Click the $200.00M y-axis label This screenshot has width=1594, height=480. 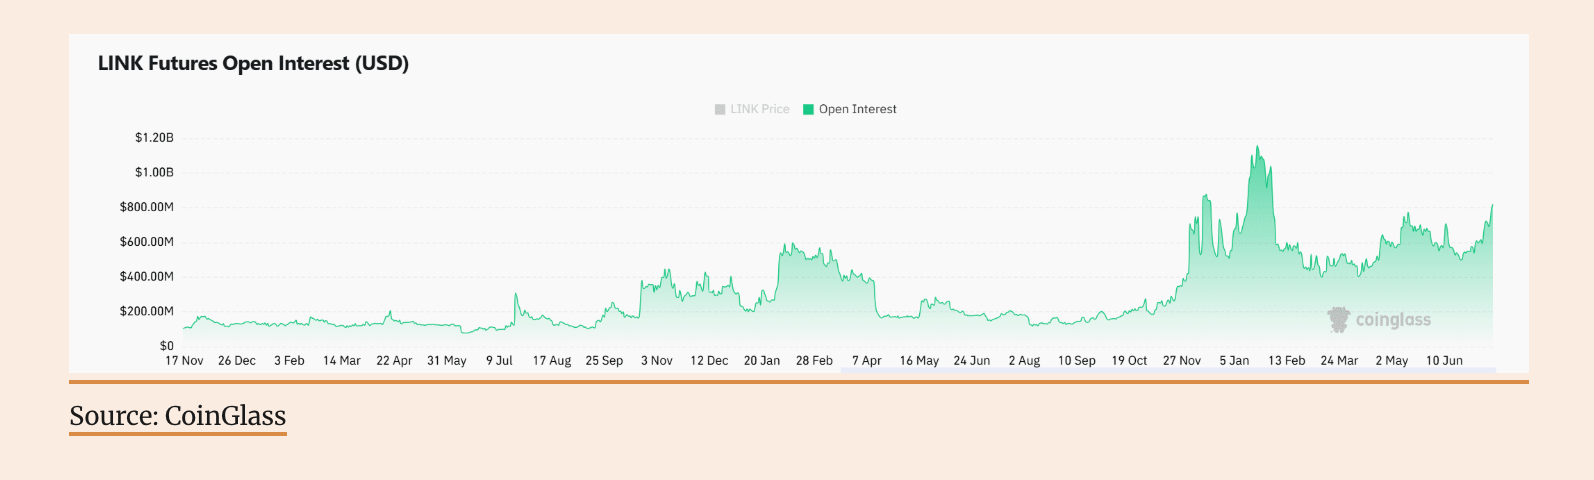pyautogui.click(x=147, y=311)
